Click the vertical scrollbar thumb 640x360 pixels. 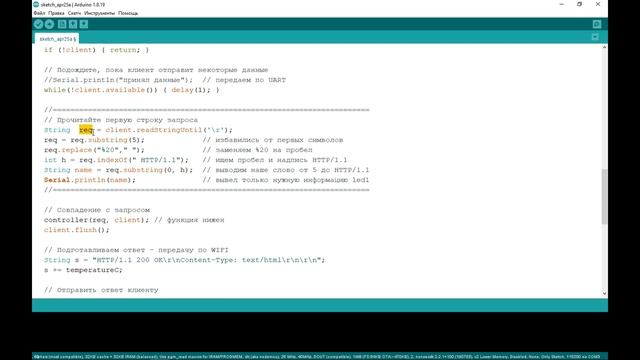coord(604,197)
